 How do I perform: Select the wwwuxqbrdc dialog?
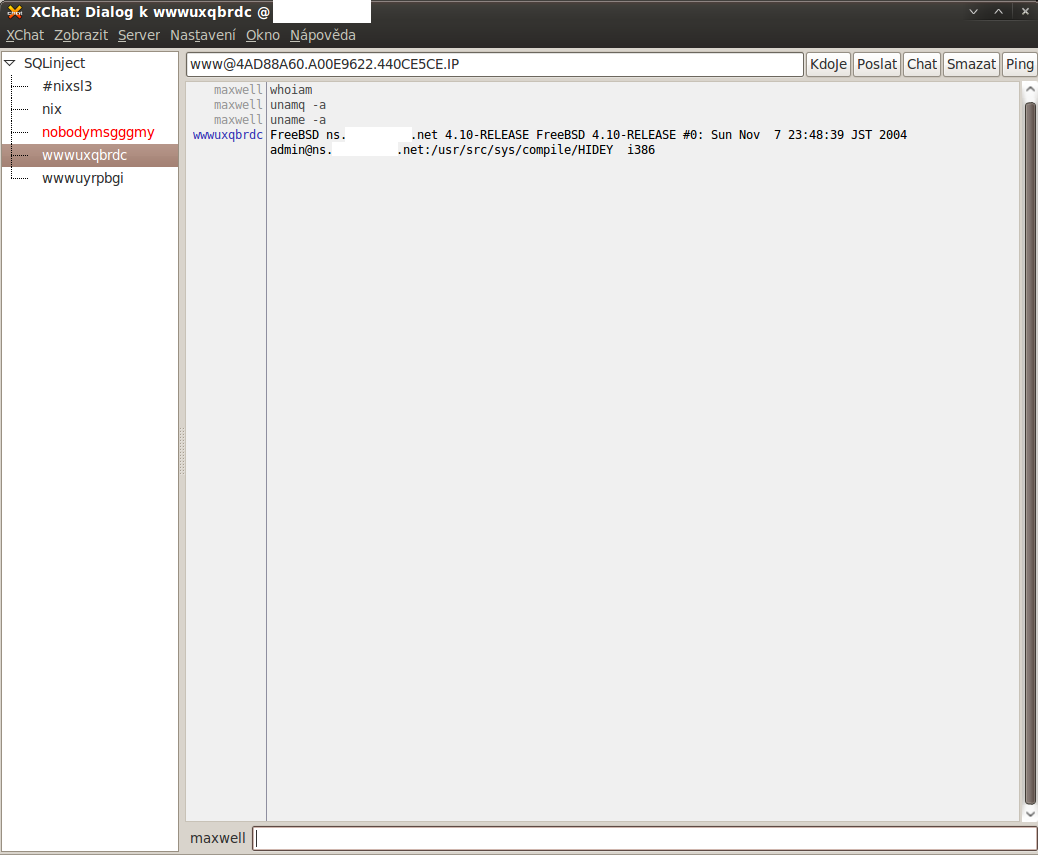tap(90, 155)
